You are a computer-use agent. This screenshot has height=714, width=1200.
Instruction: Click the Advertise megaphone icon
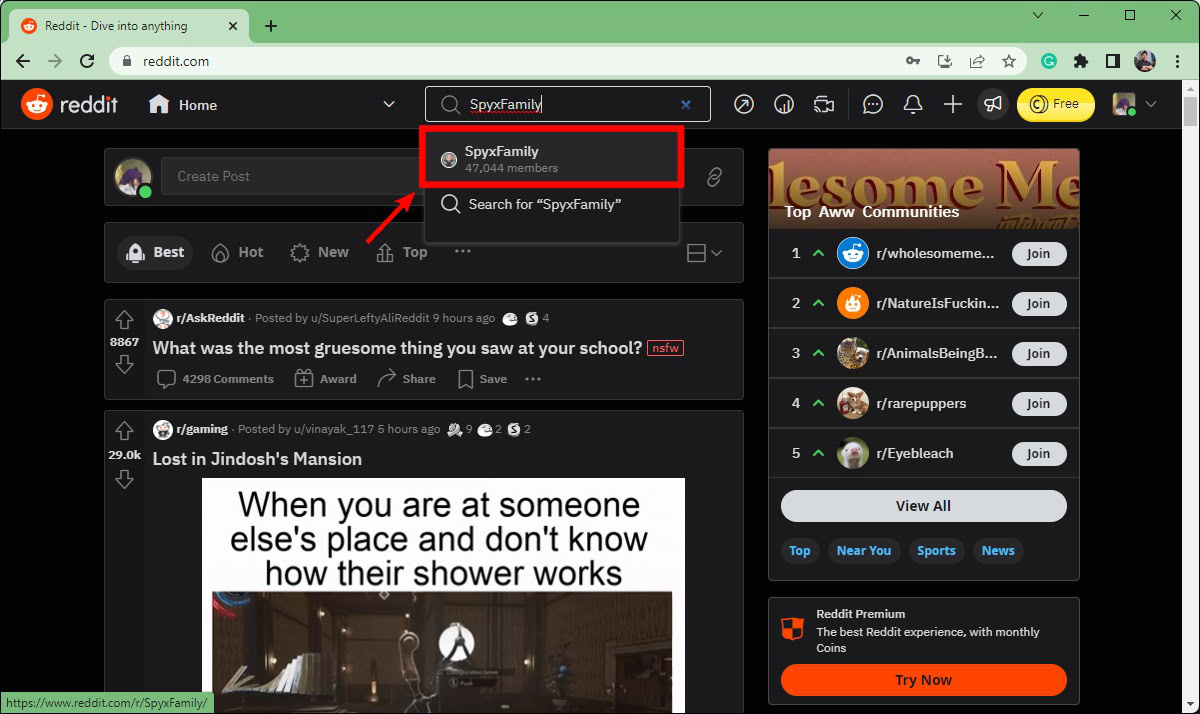[x=992, y=104]
